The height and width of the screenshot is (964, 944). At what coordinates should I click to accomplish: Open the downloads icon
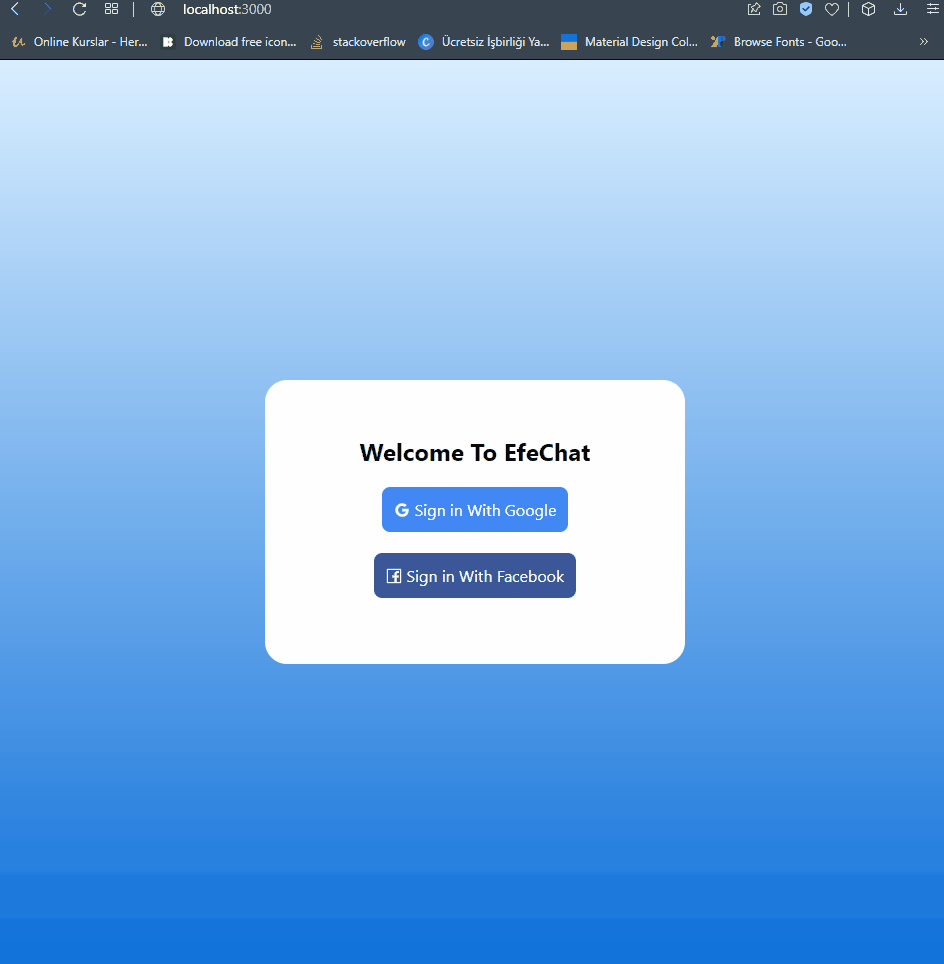click(x=900, y=9)
